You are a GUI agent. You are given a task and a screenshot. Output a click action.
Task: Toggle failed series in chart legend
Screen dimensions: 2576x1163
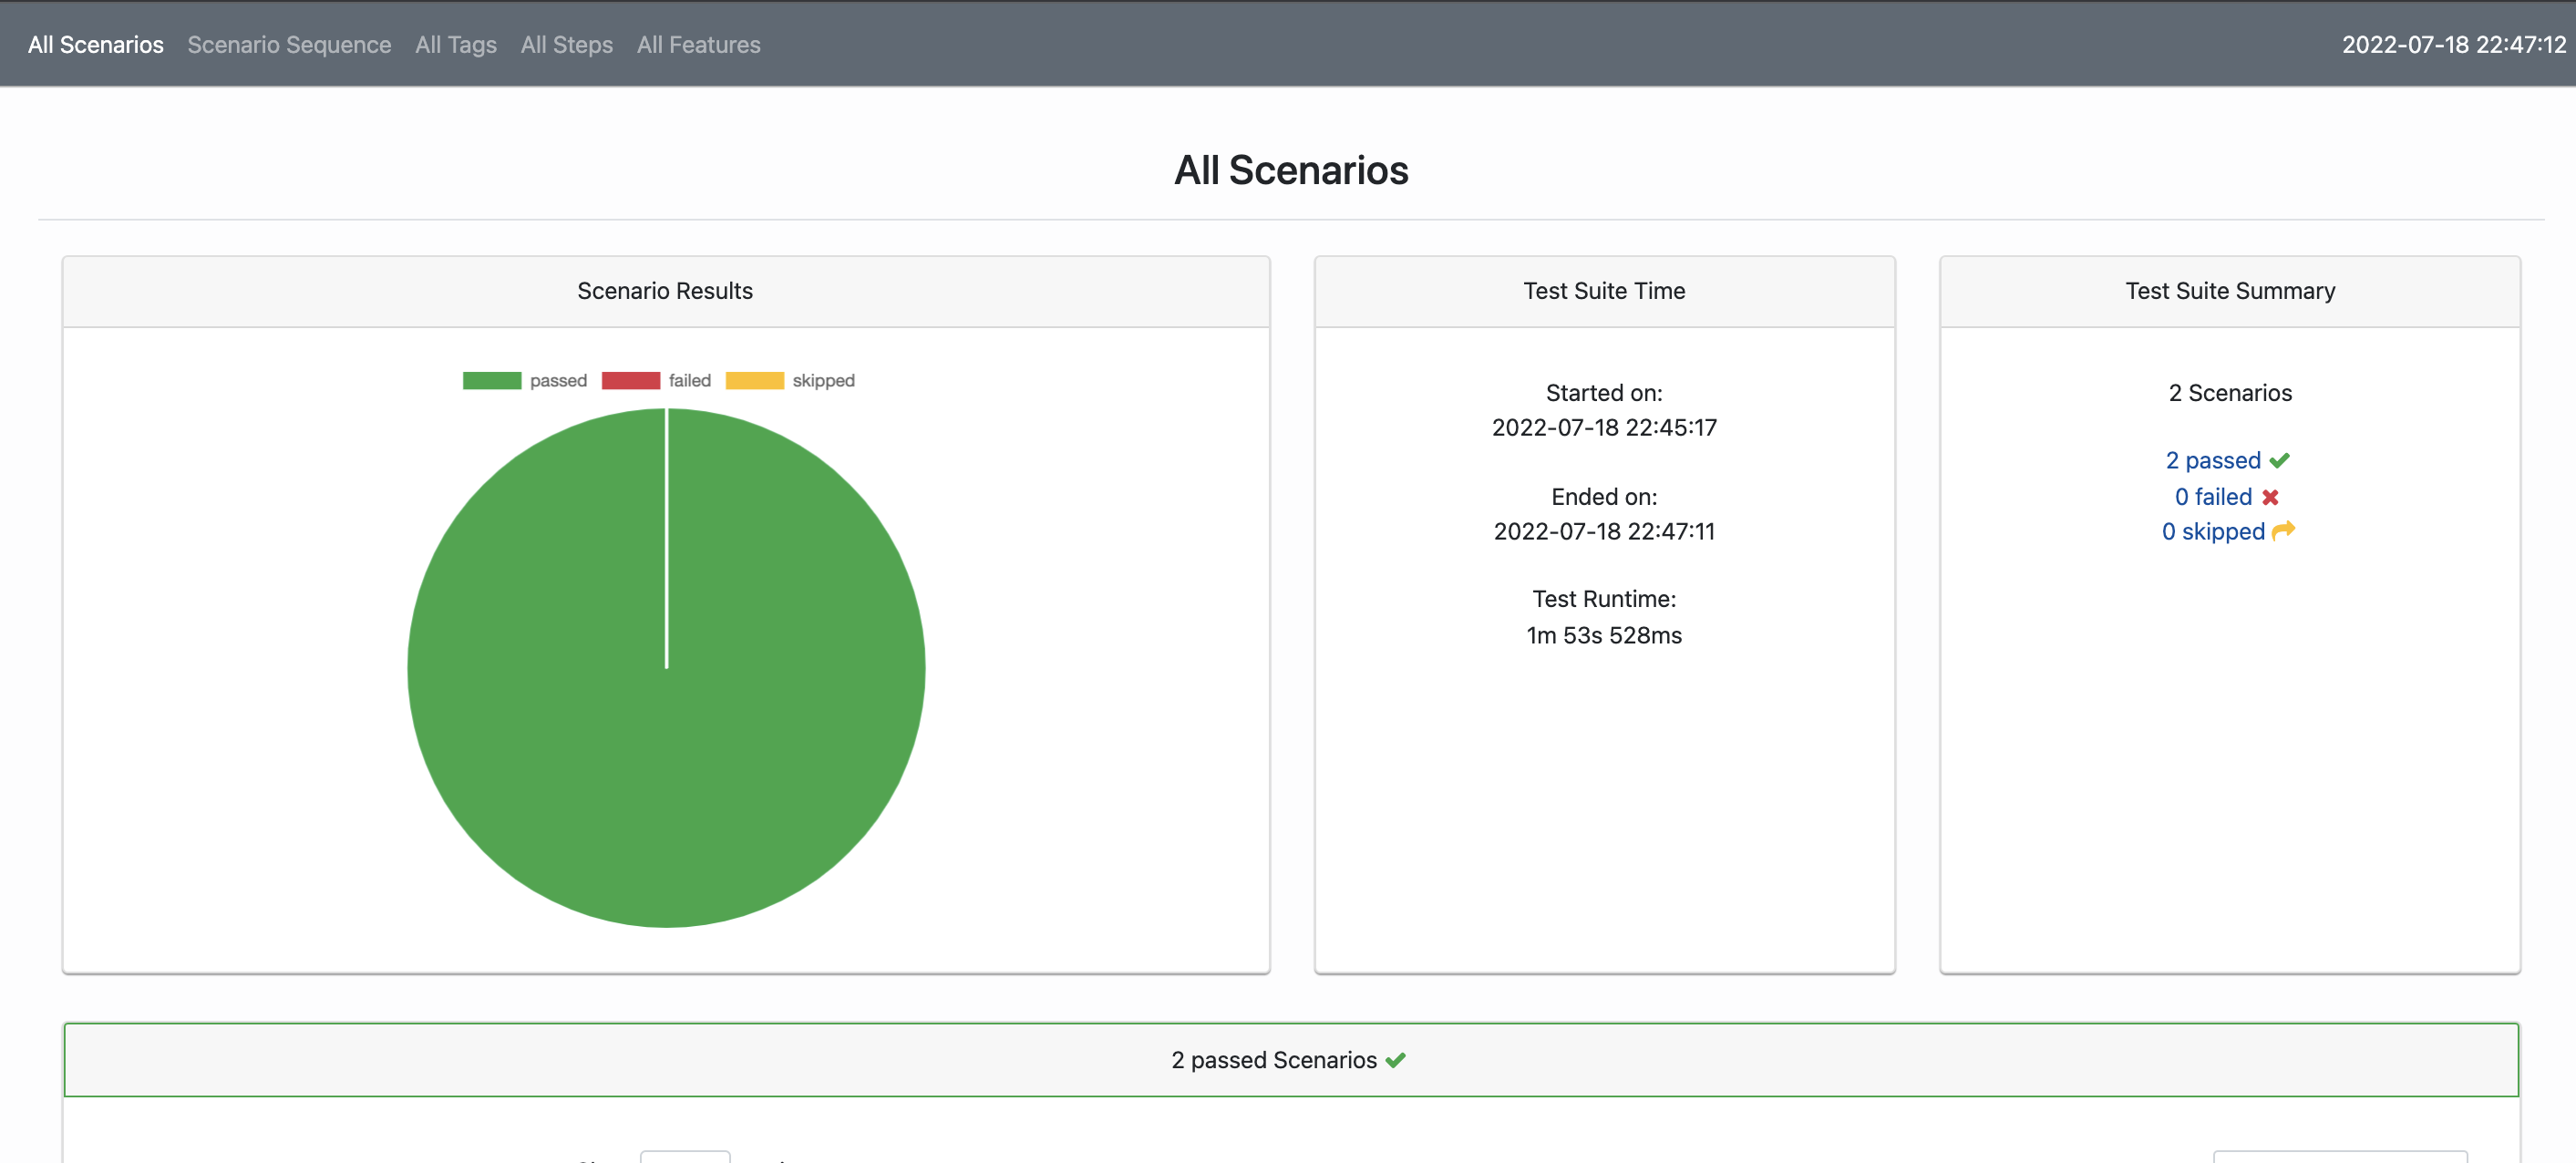point(689,381)
